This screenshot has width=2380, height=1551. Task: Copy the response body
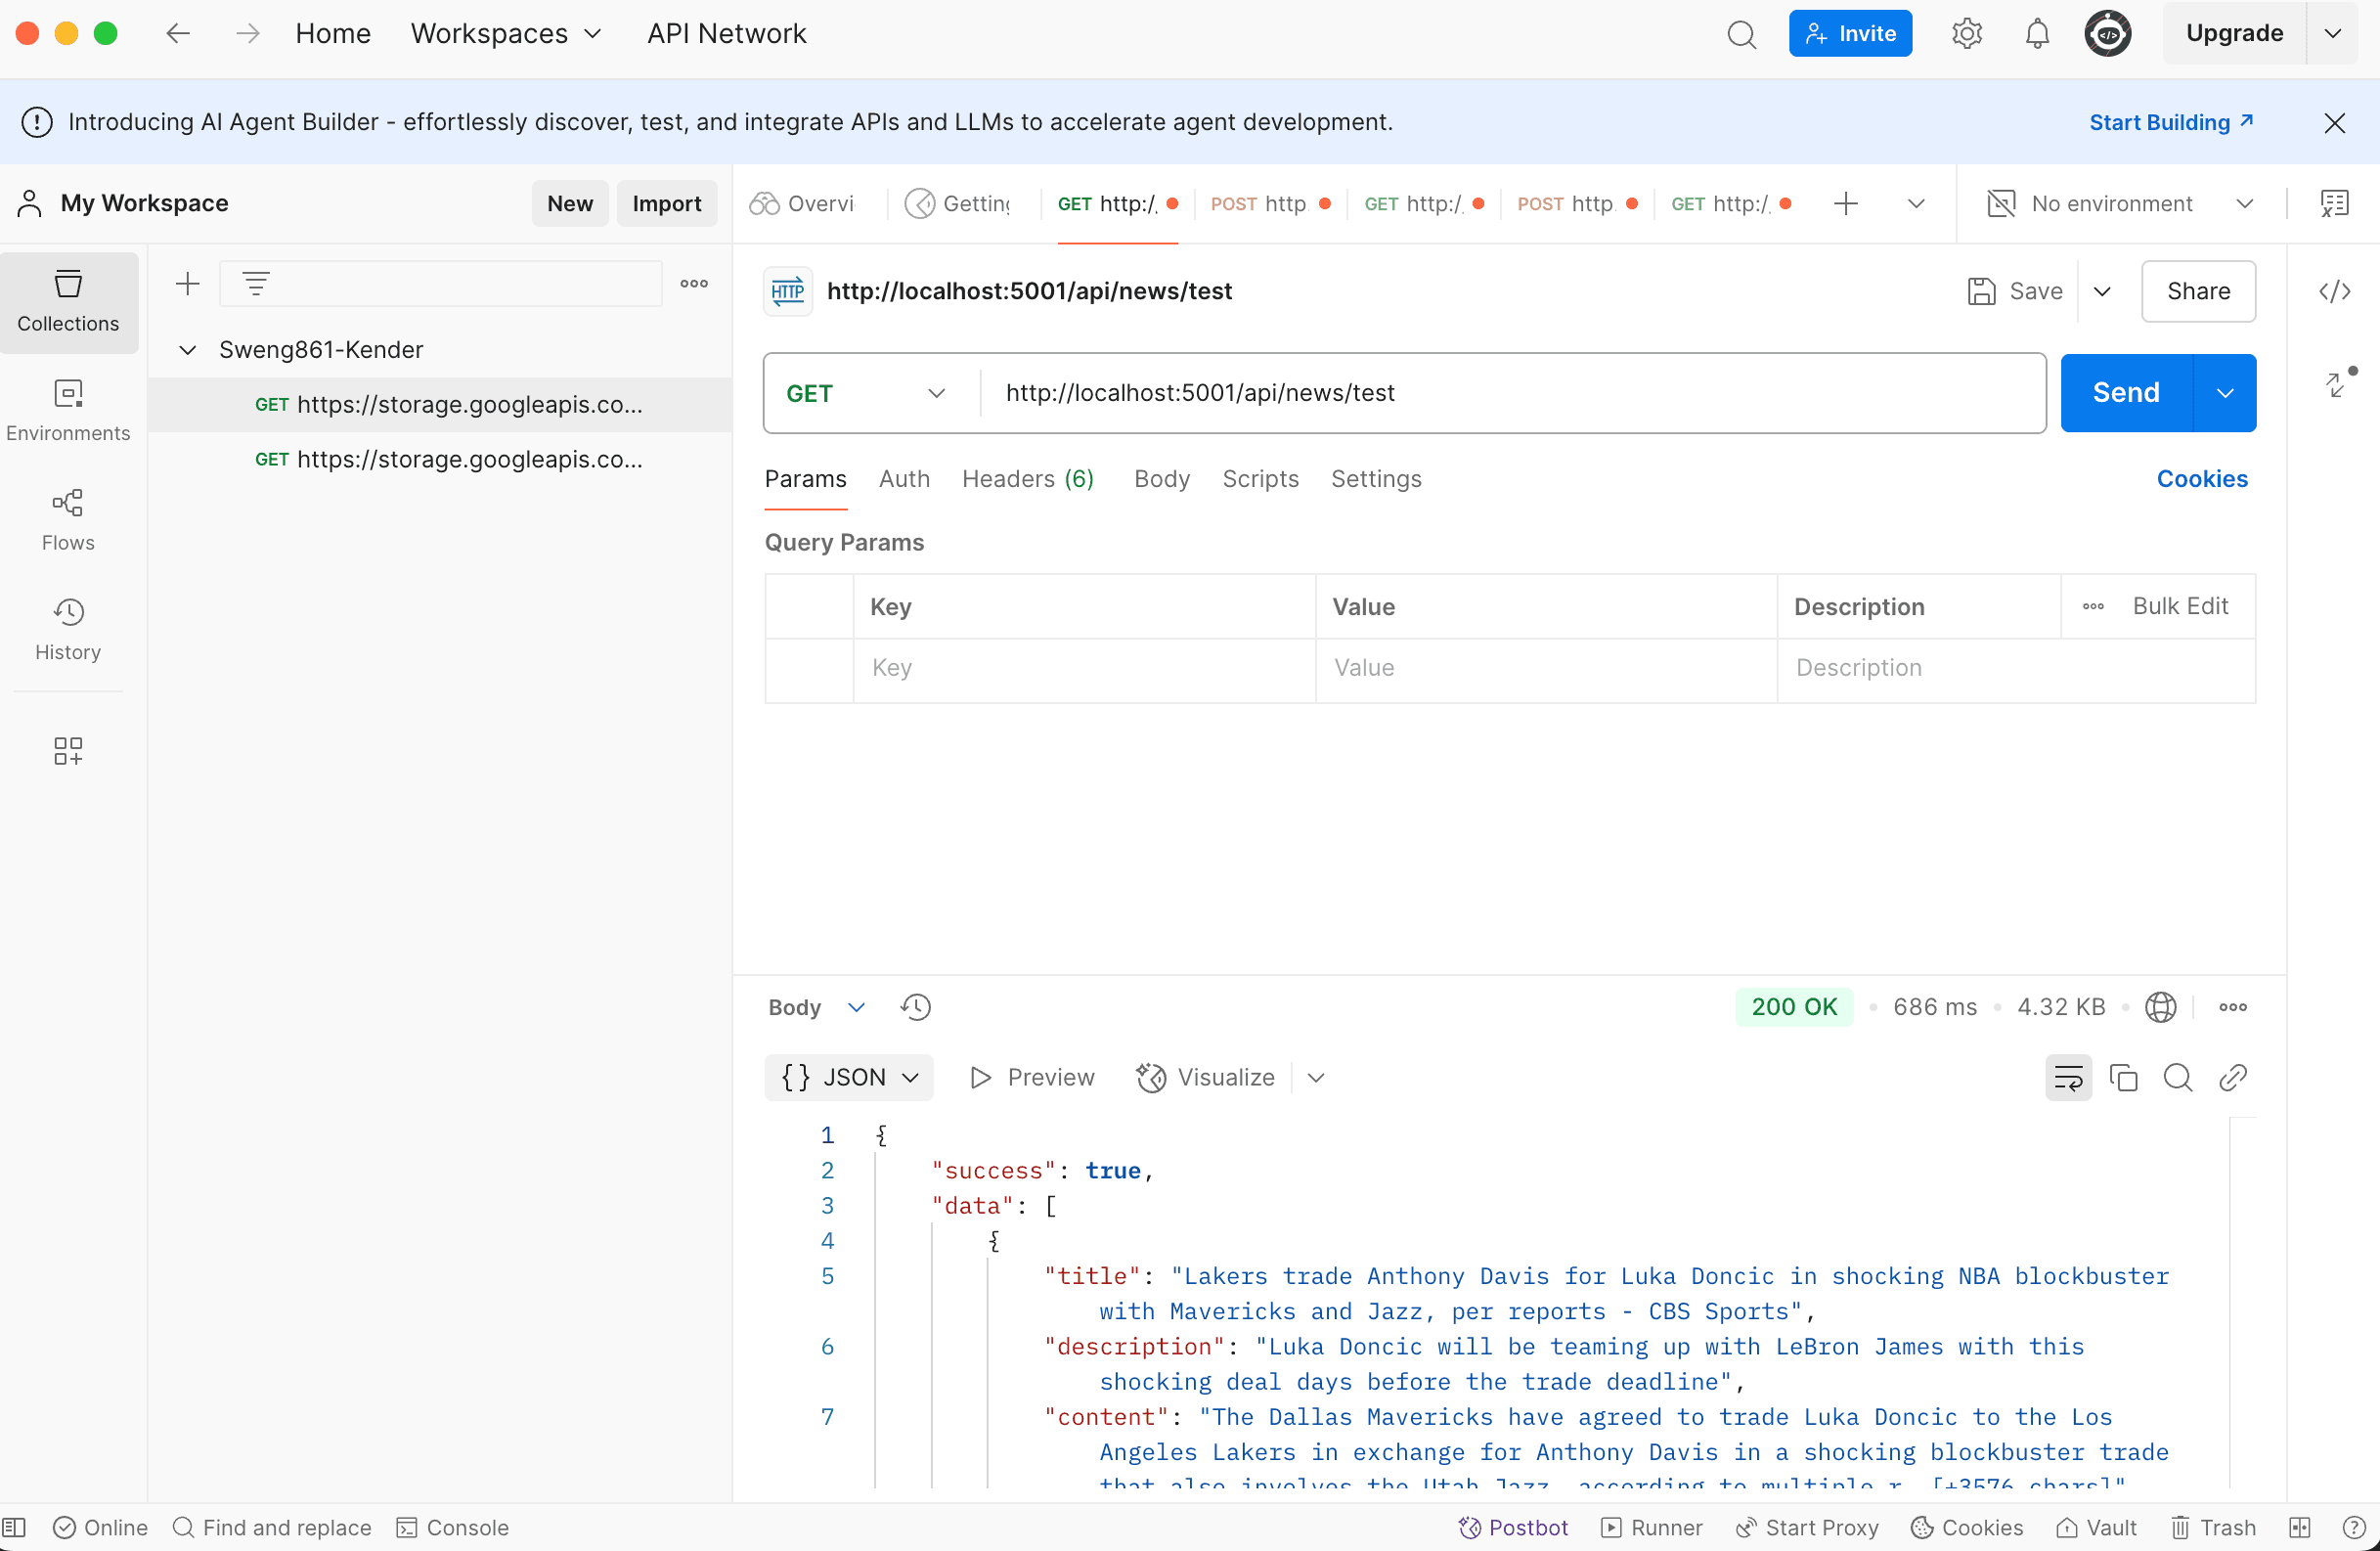(2123, 1077)
